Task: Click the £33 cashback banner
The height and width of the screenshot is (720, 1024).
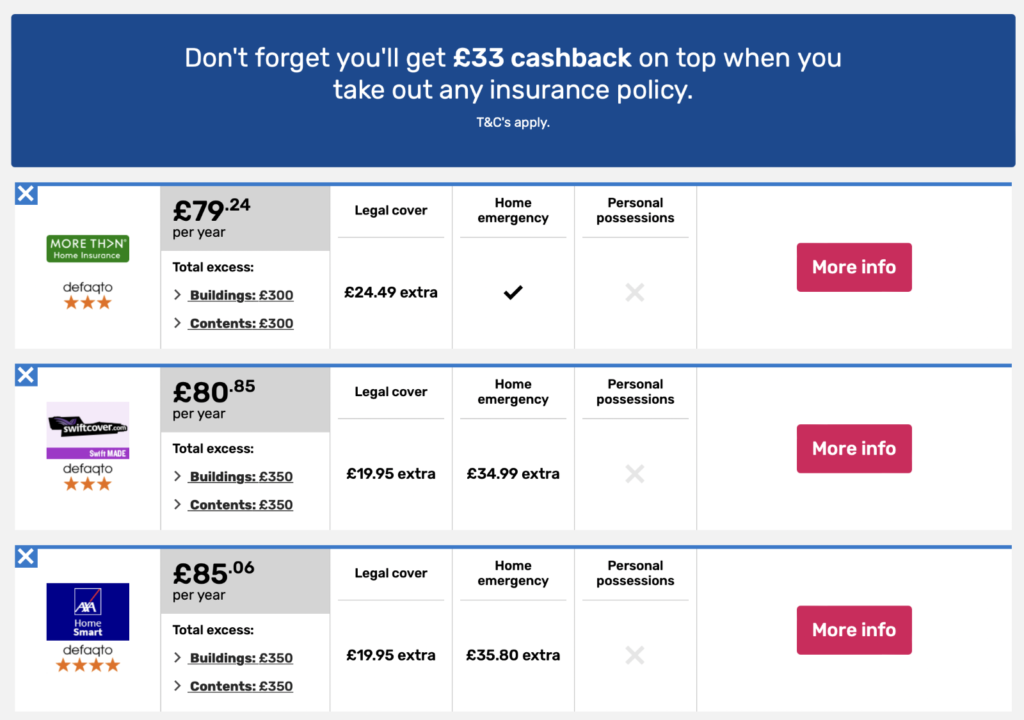Action: click(513, 91)
